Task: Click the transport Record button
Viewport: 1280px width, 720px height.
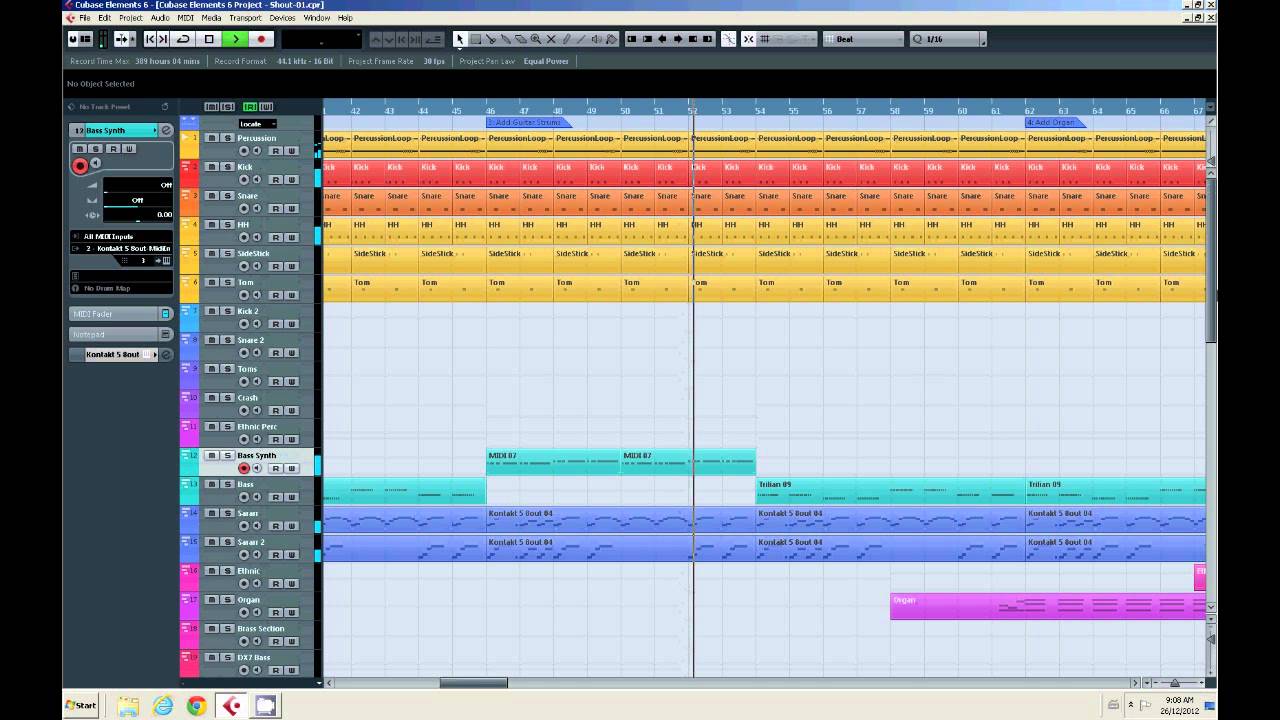Action: (x=261, y=39)
